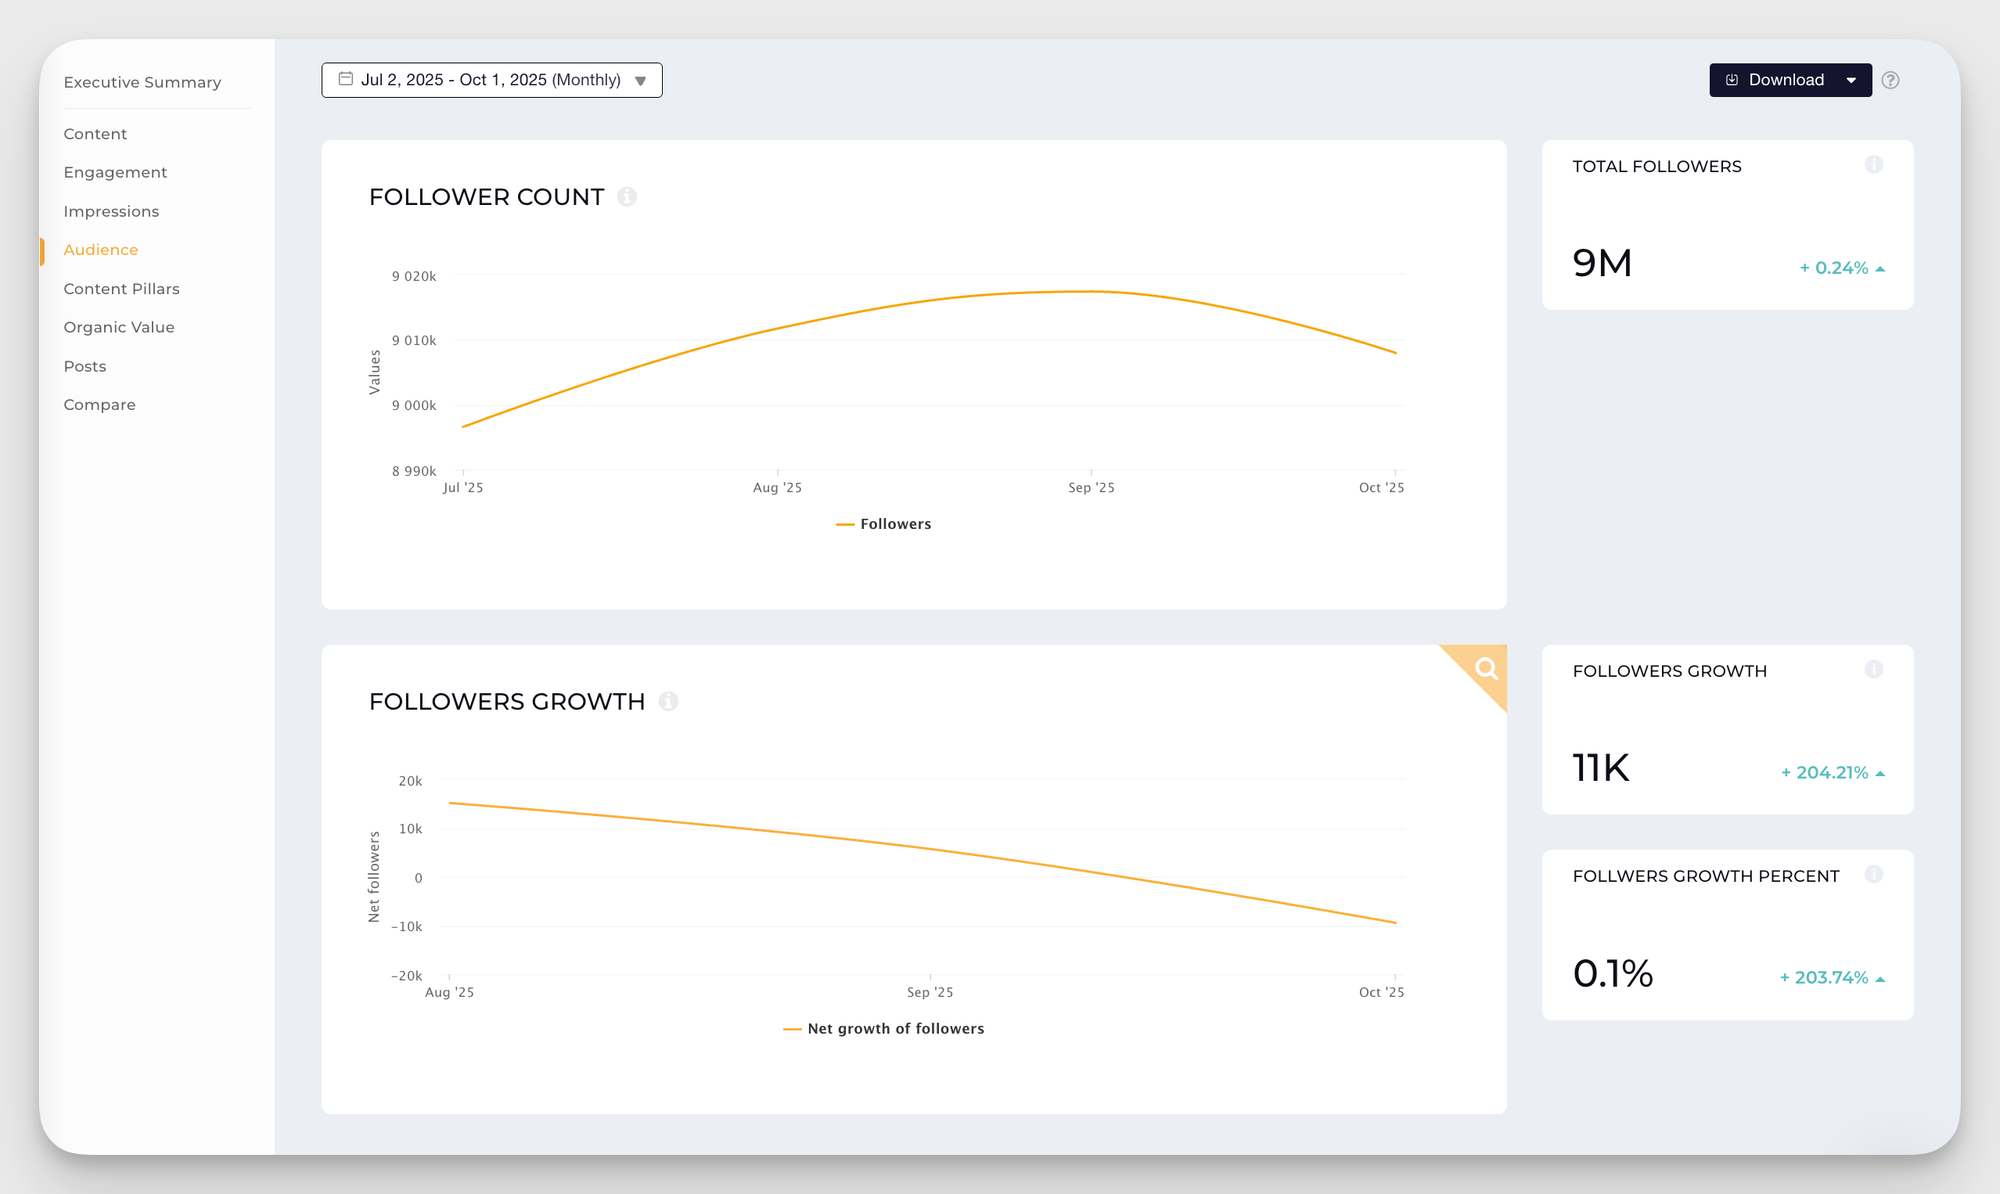Click the calendar icon in the date picker
The image size is (2000, 1194).
(x=346, y=79)
